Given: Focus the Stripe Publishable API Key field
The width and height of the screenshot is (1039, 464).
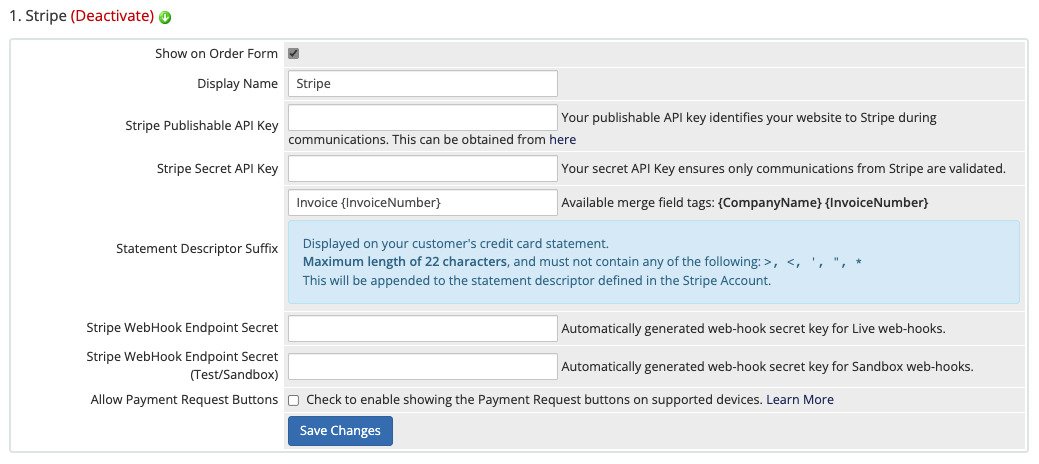Looking at the screenshot, I should pos(423,117).
